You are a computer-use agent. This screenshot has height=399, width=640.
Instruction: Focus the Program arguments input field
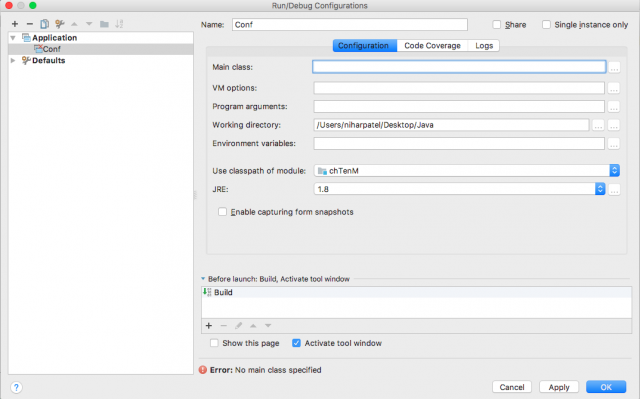[459, 106]
